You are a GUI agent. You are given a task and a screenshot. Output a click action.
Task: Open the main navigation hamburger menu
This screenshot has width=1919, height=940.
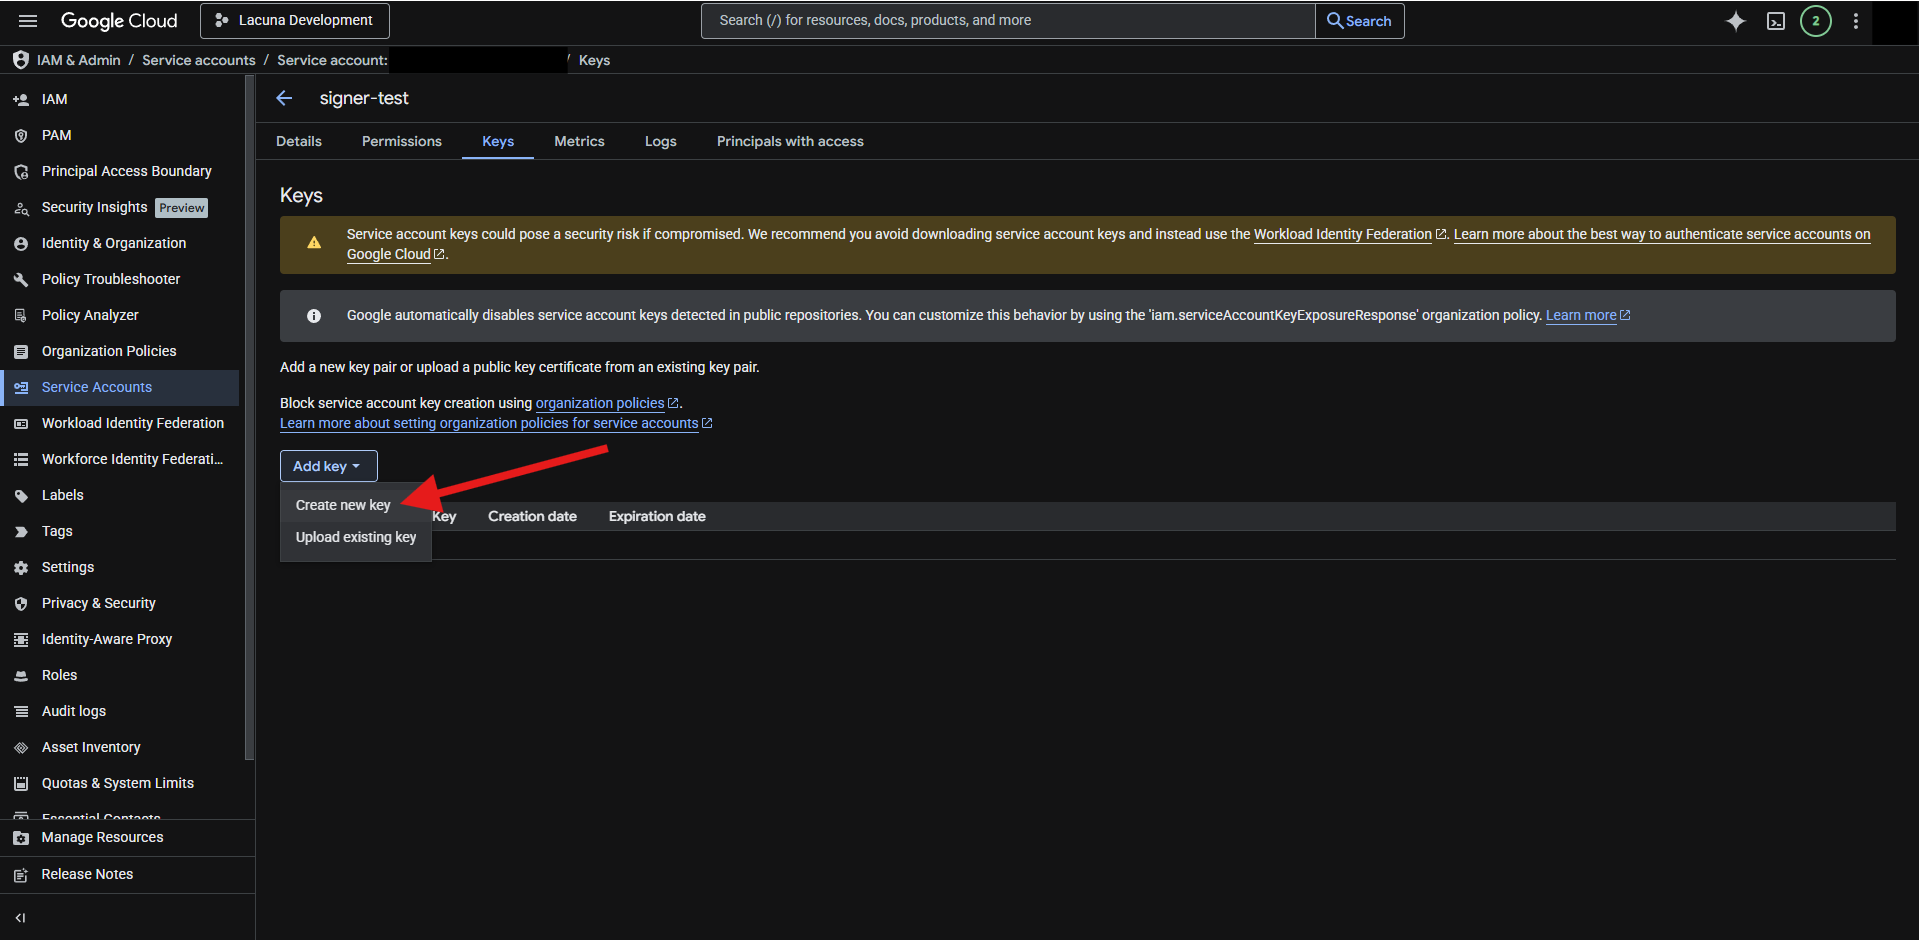coord(28,21)
